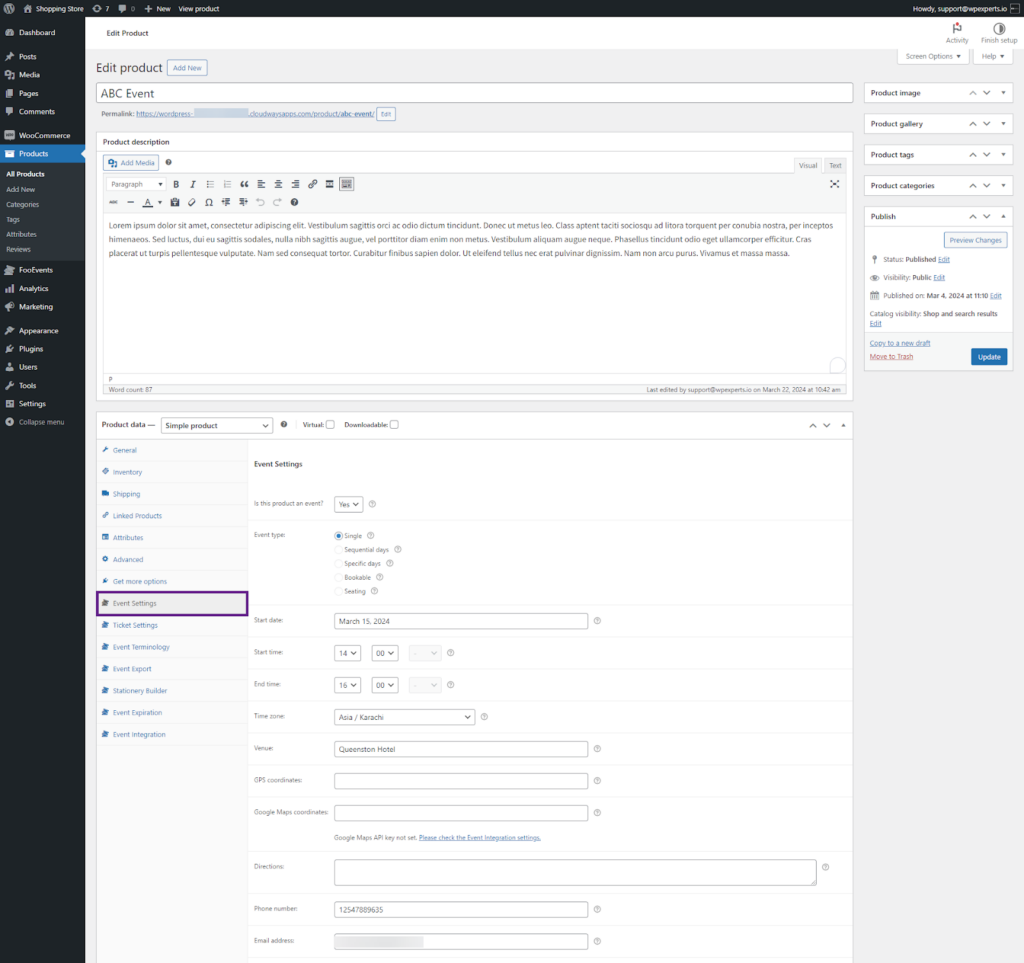Click the Move to Trash link
Viewport: 1024px width, 963px height.
pyautogui.click(x=891, y=356)
